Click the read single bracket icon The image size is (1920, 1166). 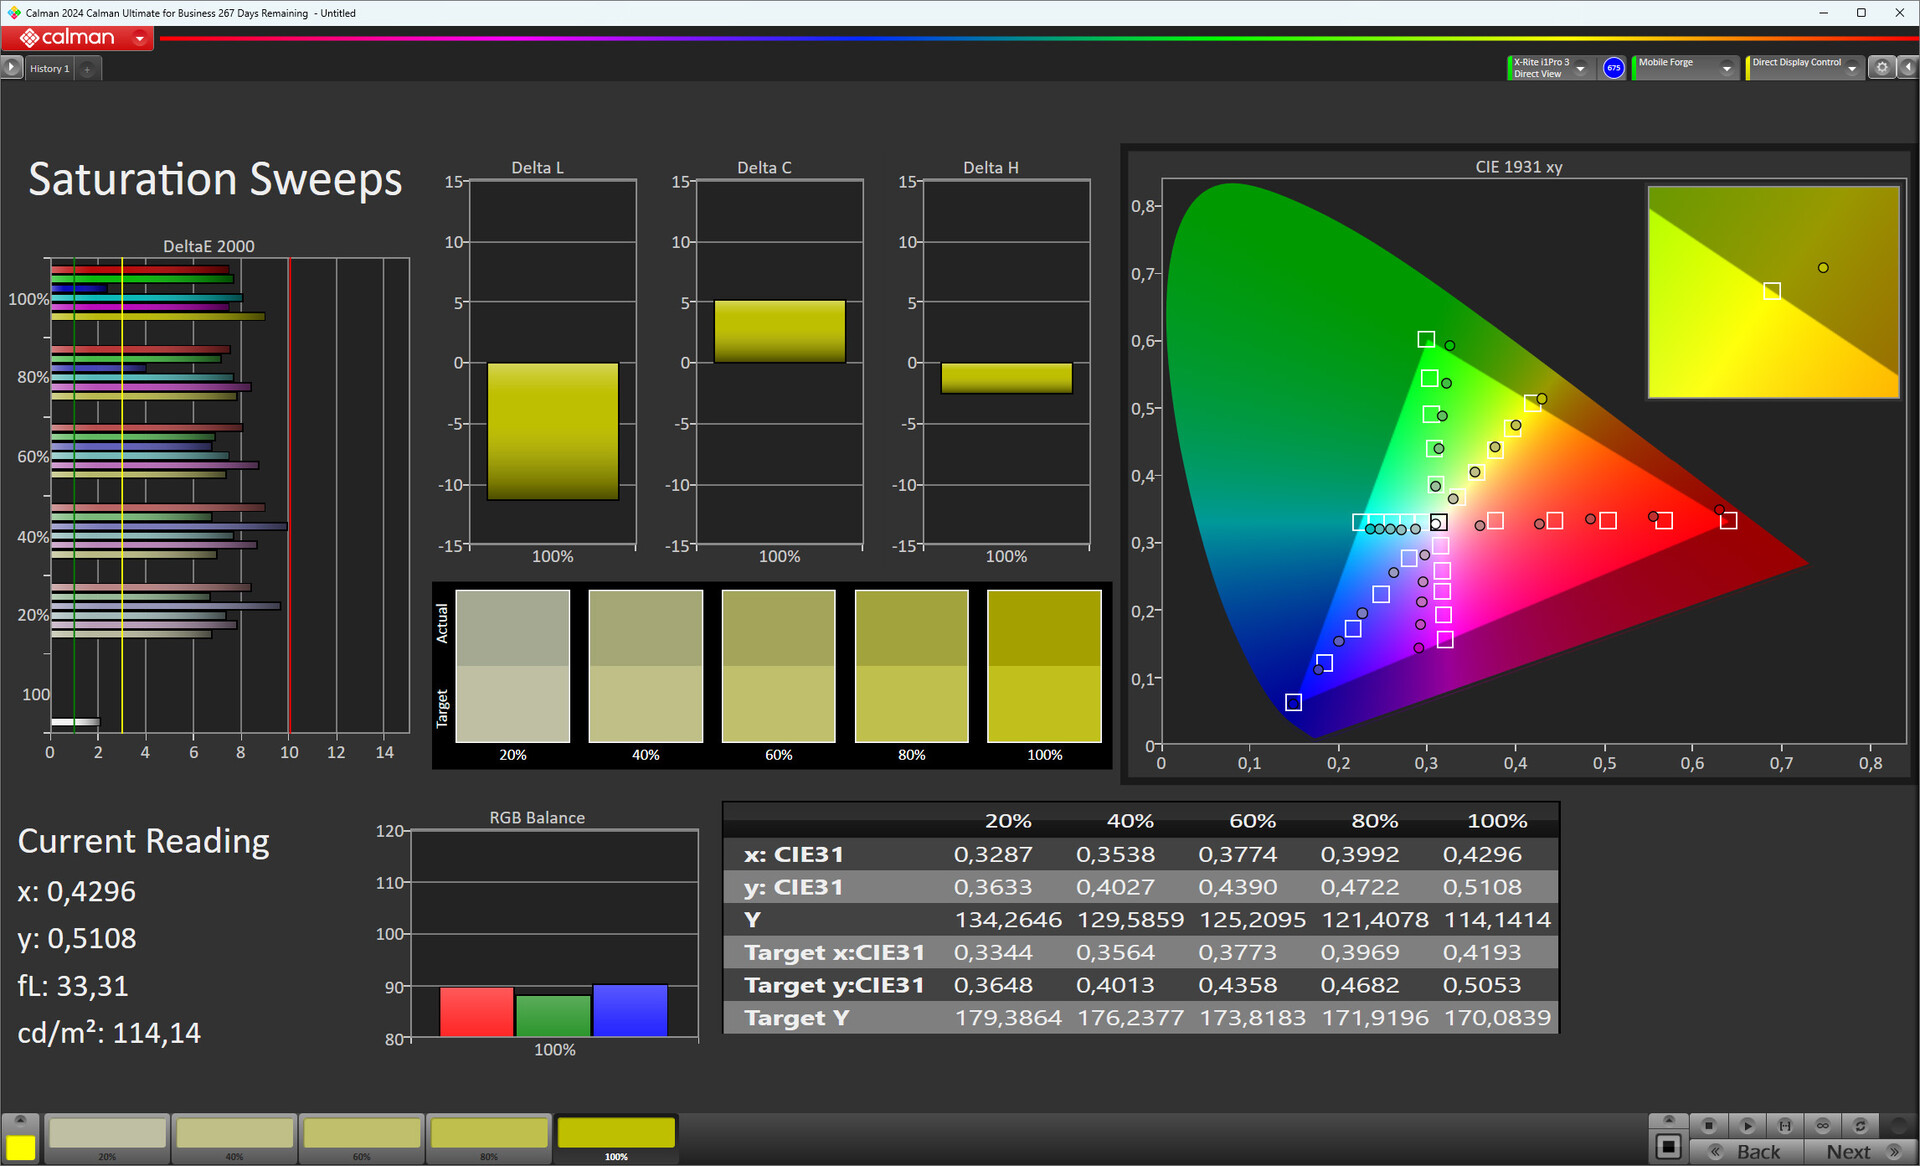coord(1785,1125)
